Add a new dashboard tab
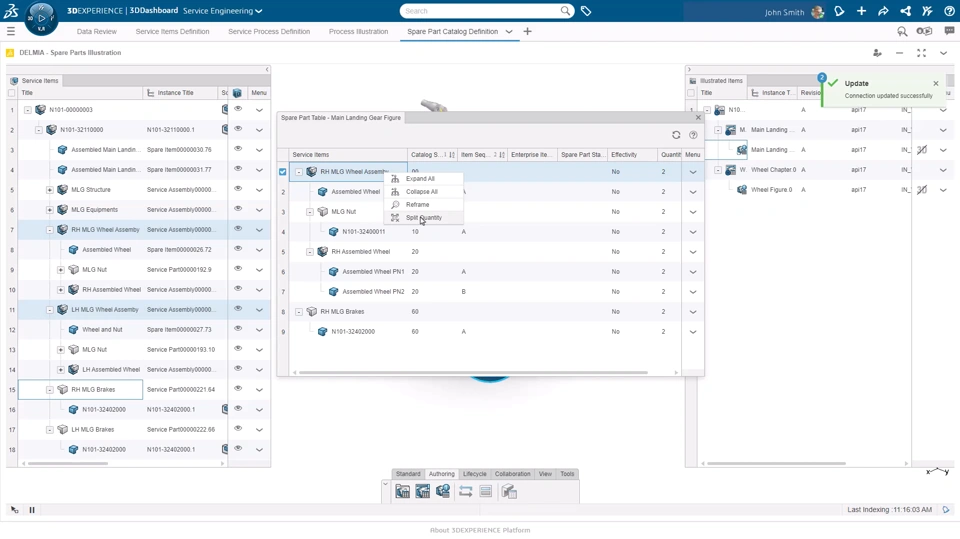The width and height of the screenshot is (960, 539). point(527,31)
